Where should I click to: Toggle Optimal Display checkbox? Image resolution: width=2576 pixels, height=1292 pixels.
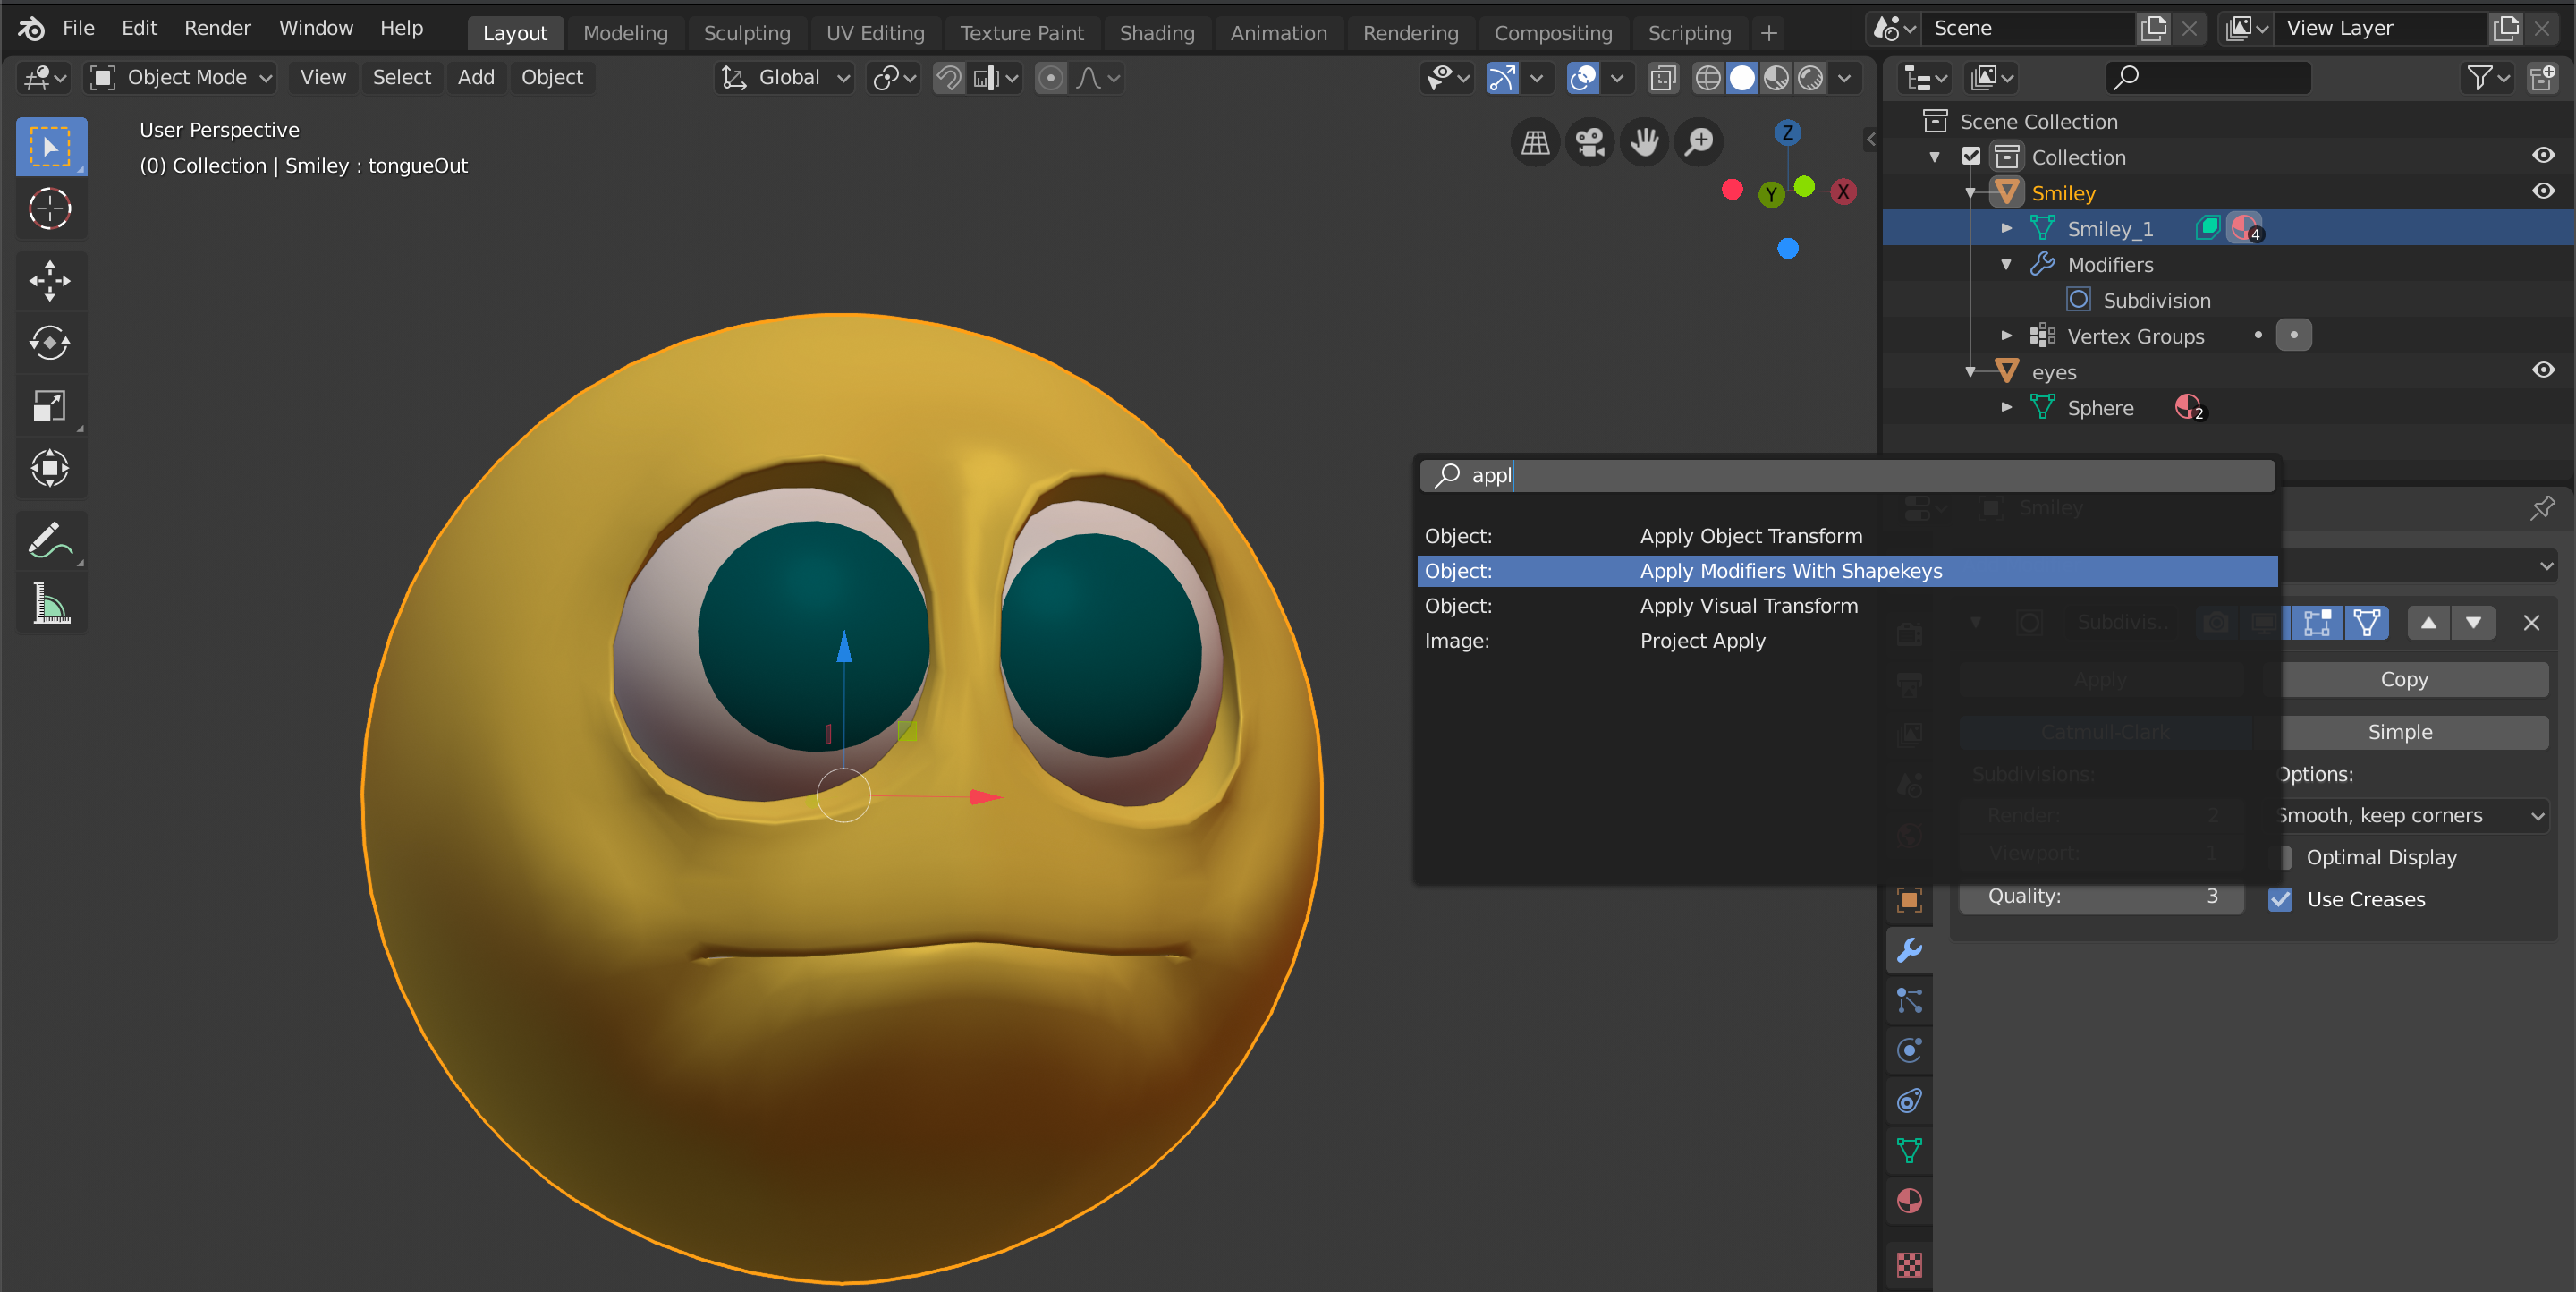point(2285,857)
